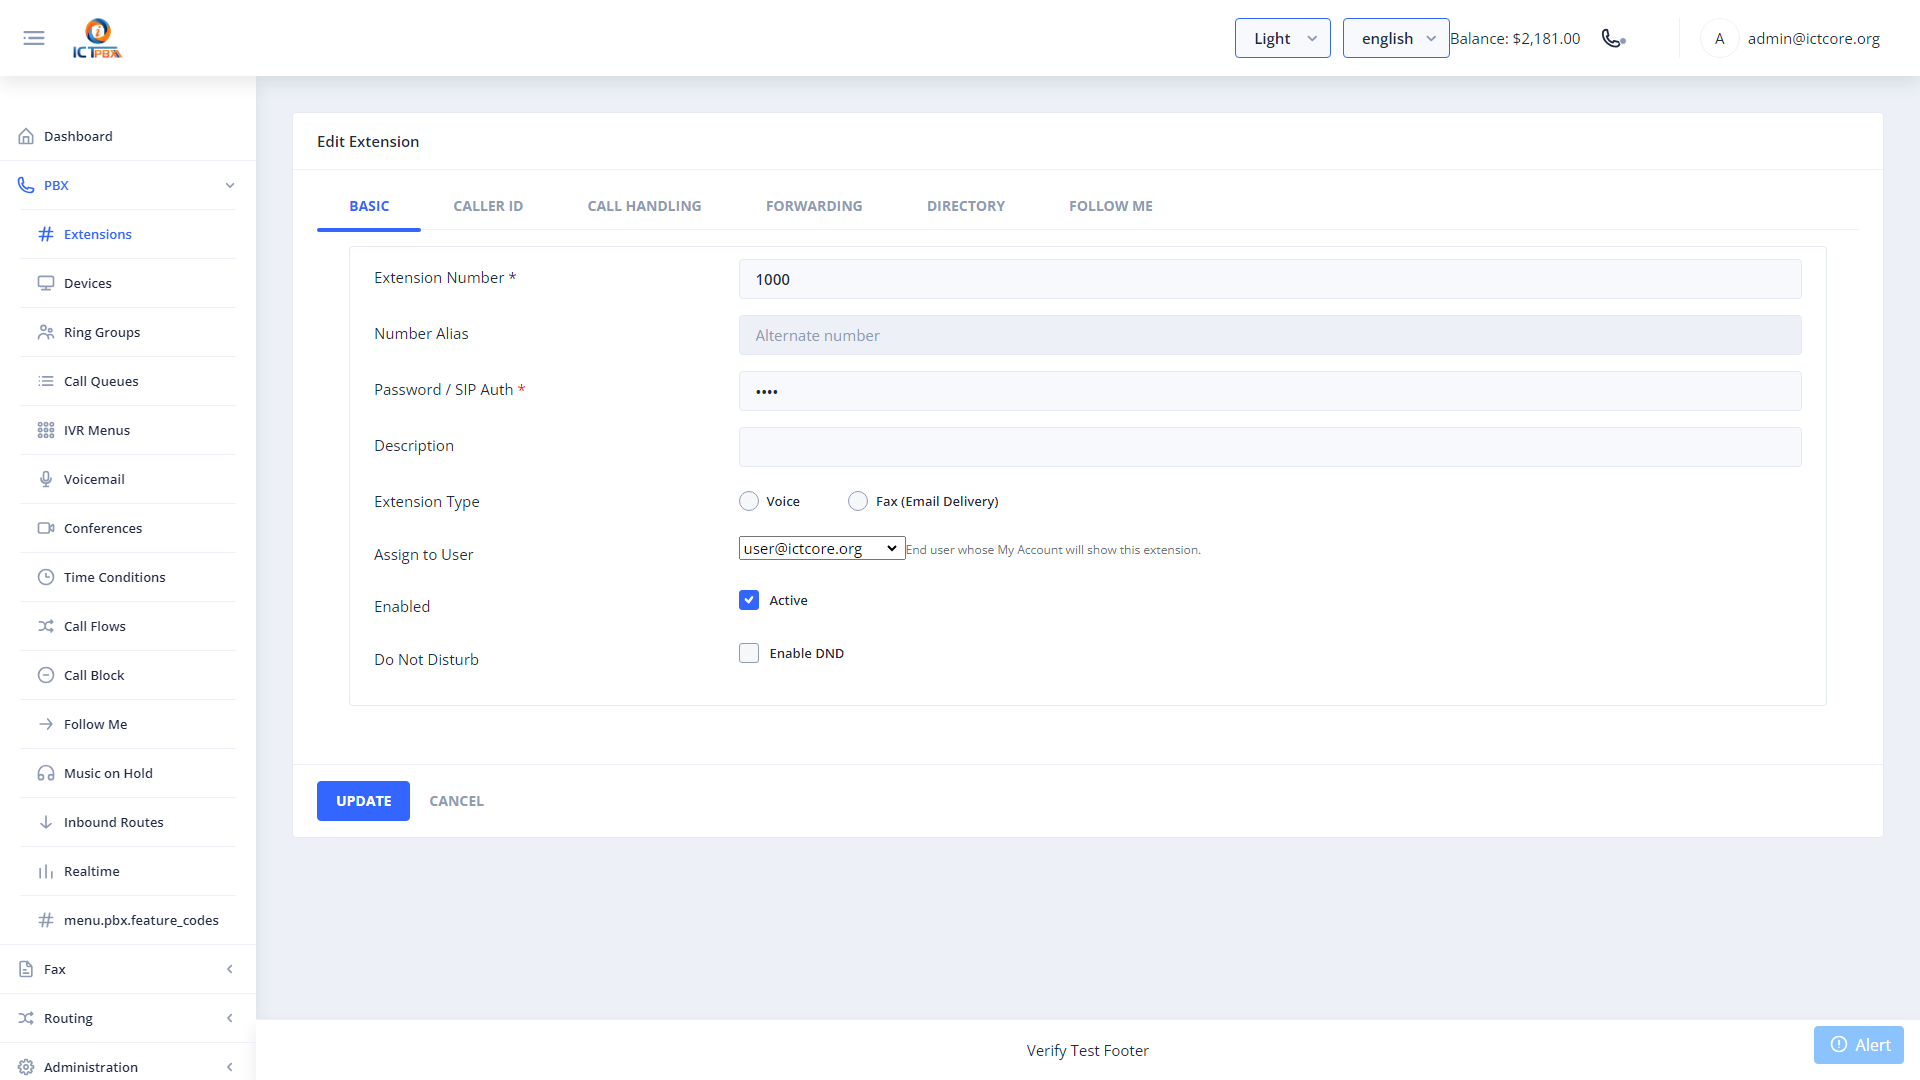Click the Music on Hold headphones icon
Screen dimensions: 1920x1080
click(x=46, y=773)
